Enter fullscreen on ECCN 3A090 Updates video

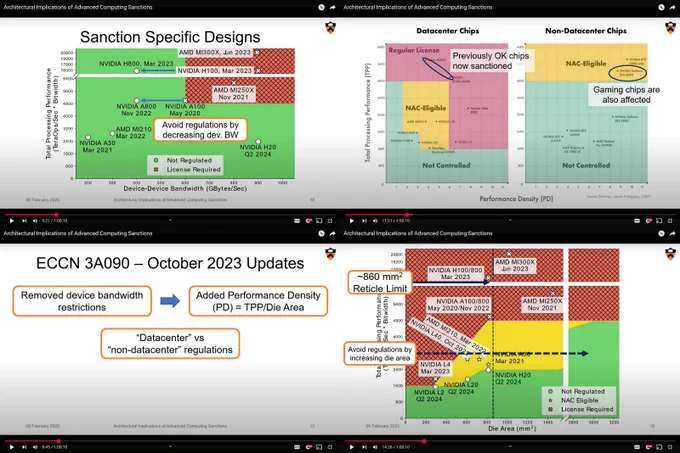click(x=330, y=447)
